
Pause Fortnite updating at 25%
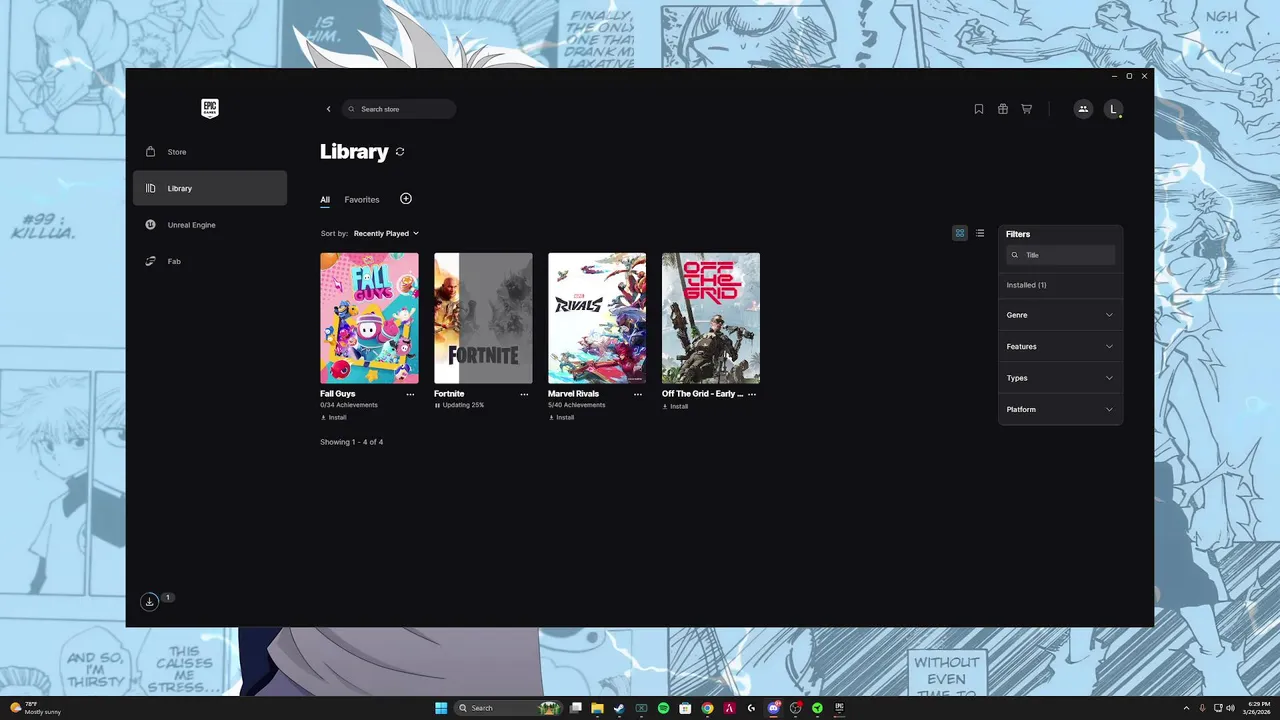pyautogui.click(x=459, y=405)
